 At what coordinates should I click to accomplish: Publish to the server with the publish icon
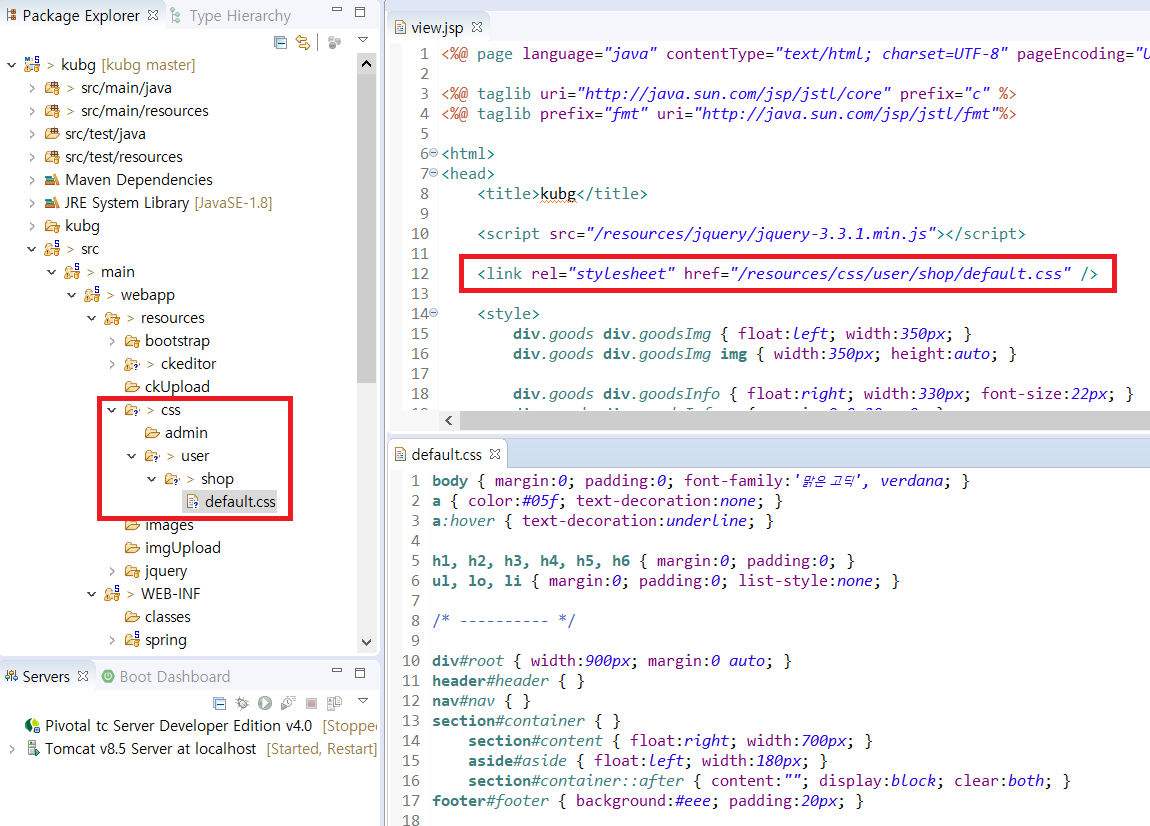click(x=334, y=703)
